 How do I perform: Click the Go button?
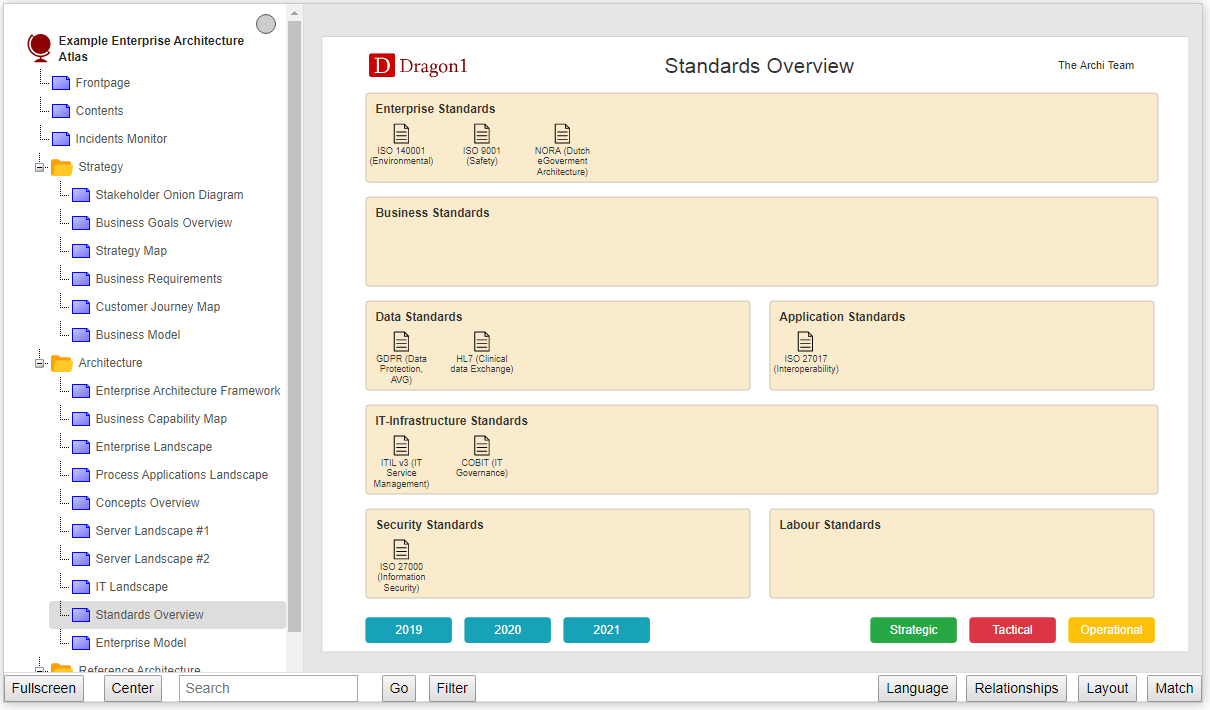point(399,688)
